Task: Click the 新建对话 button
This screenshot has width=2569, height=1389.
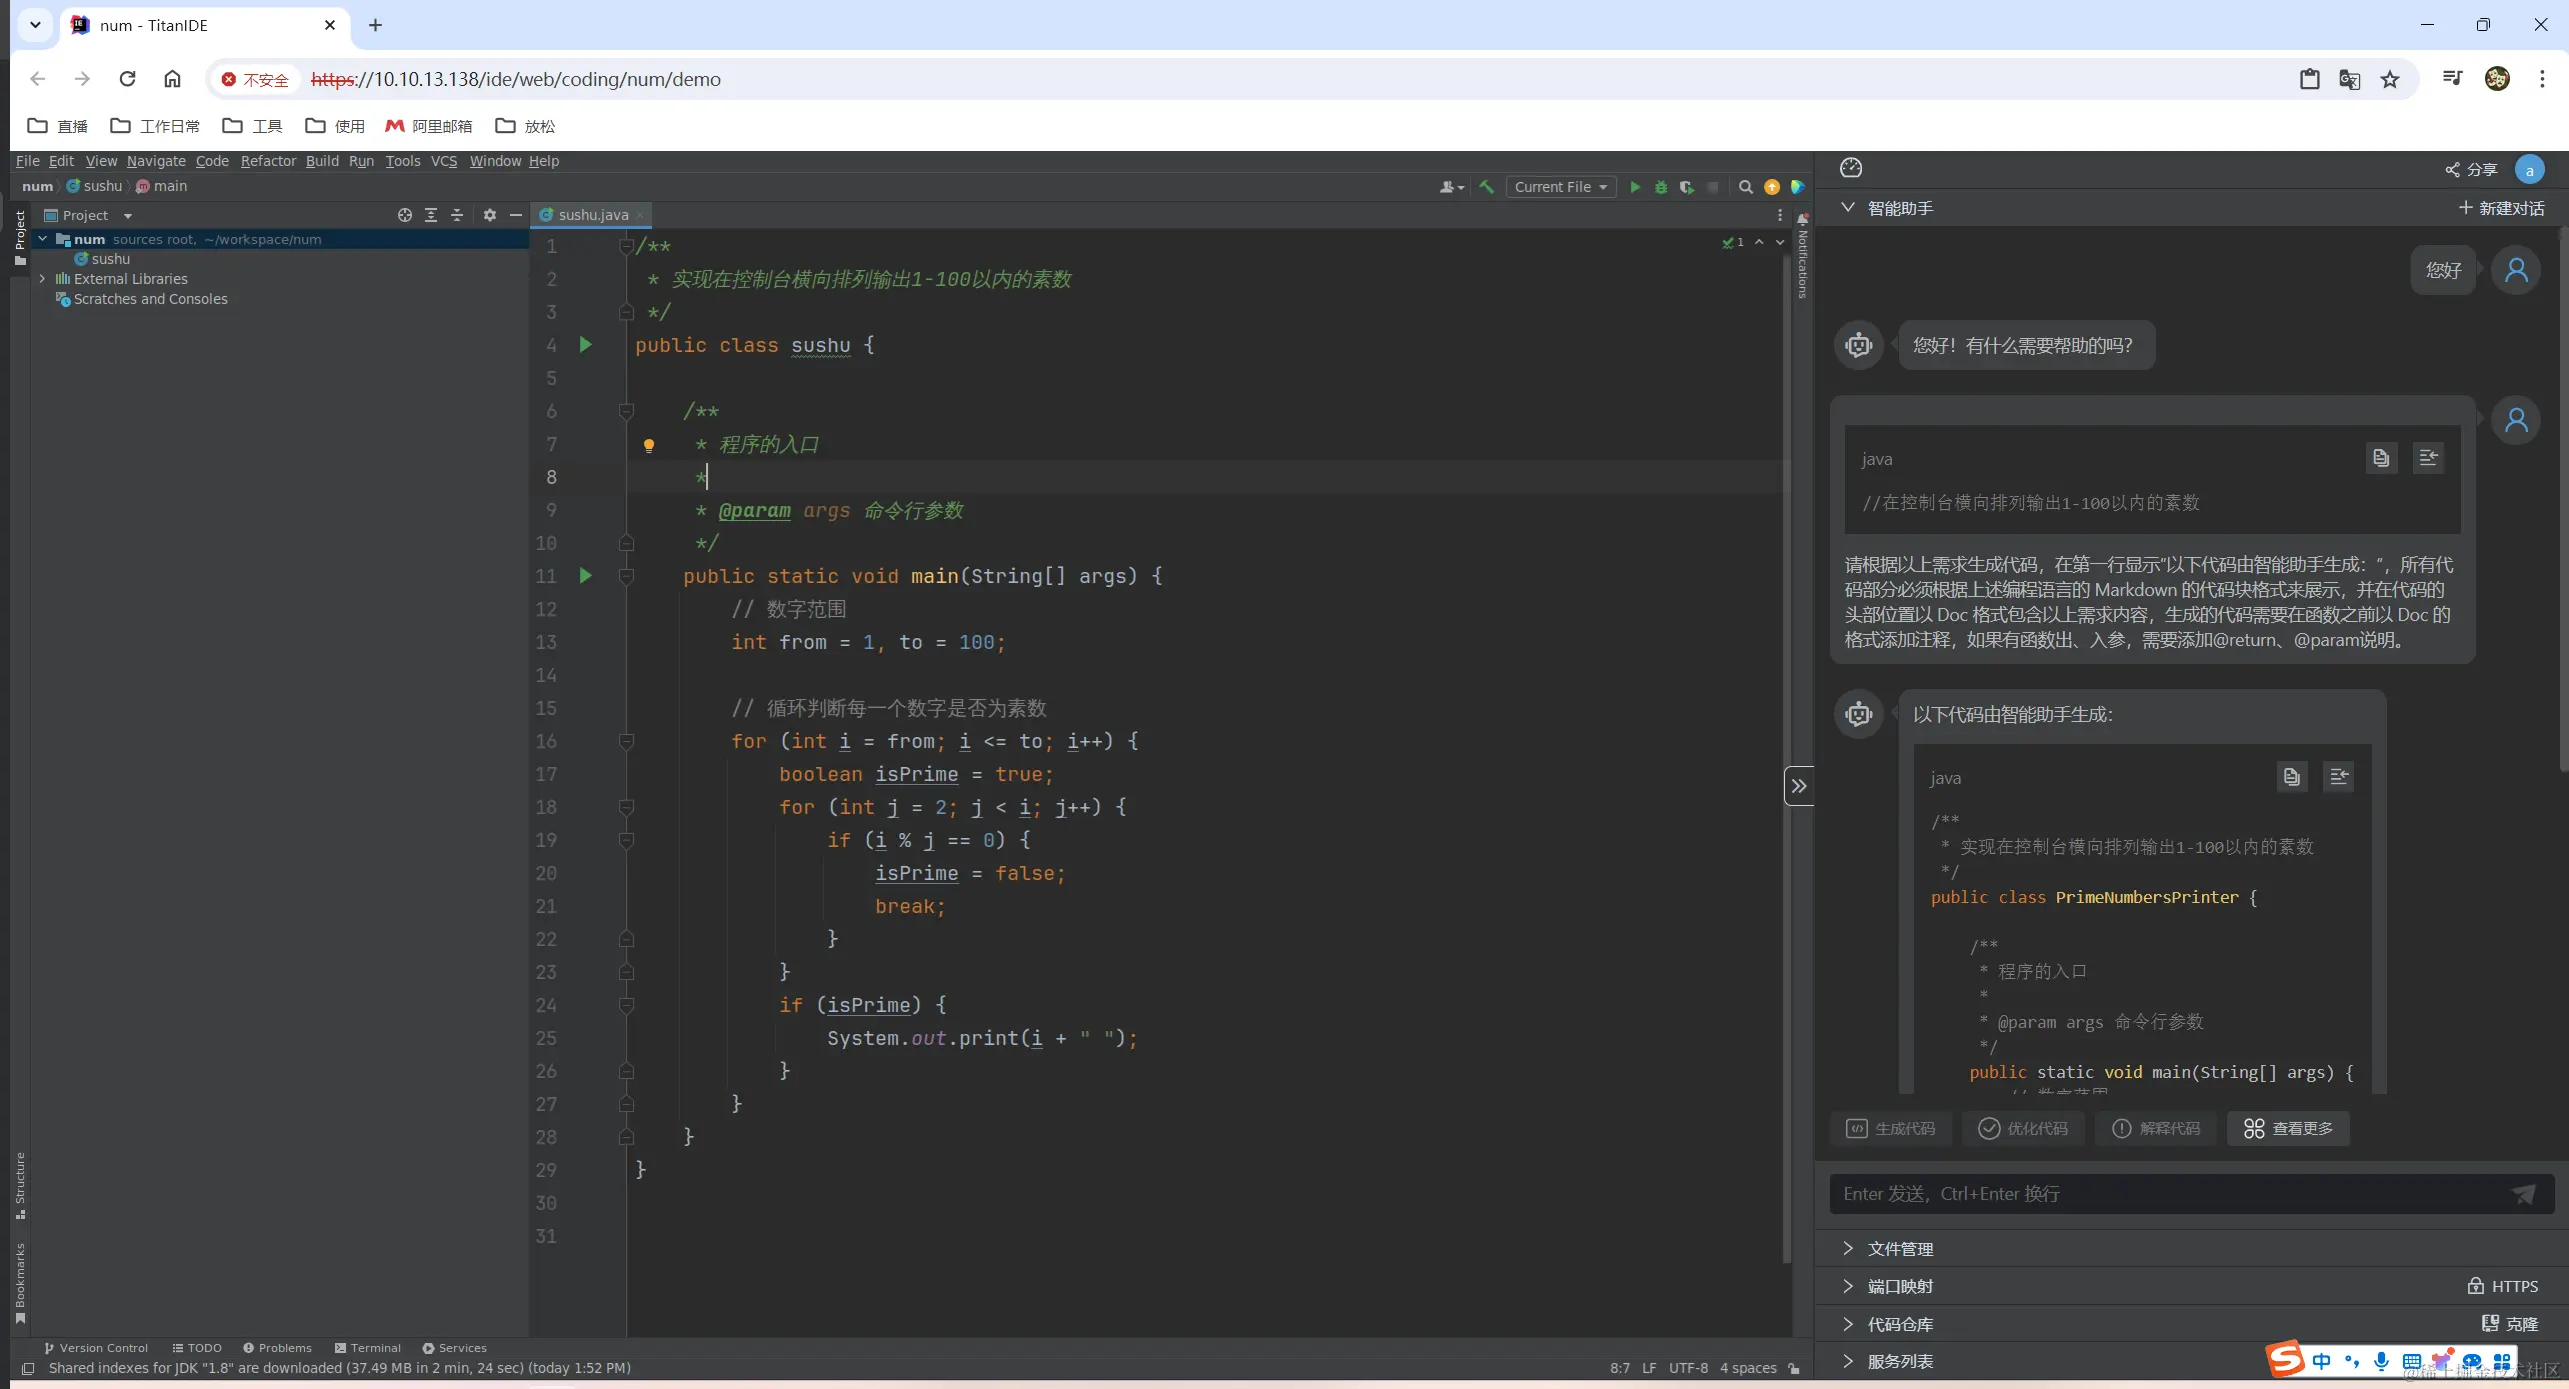Action: [x=2502, y=208]
